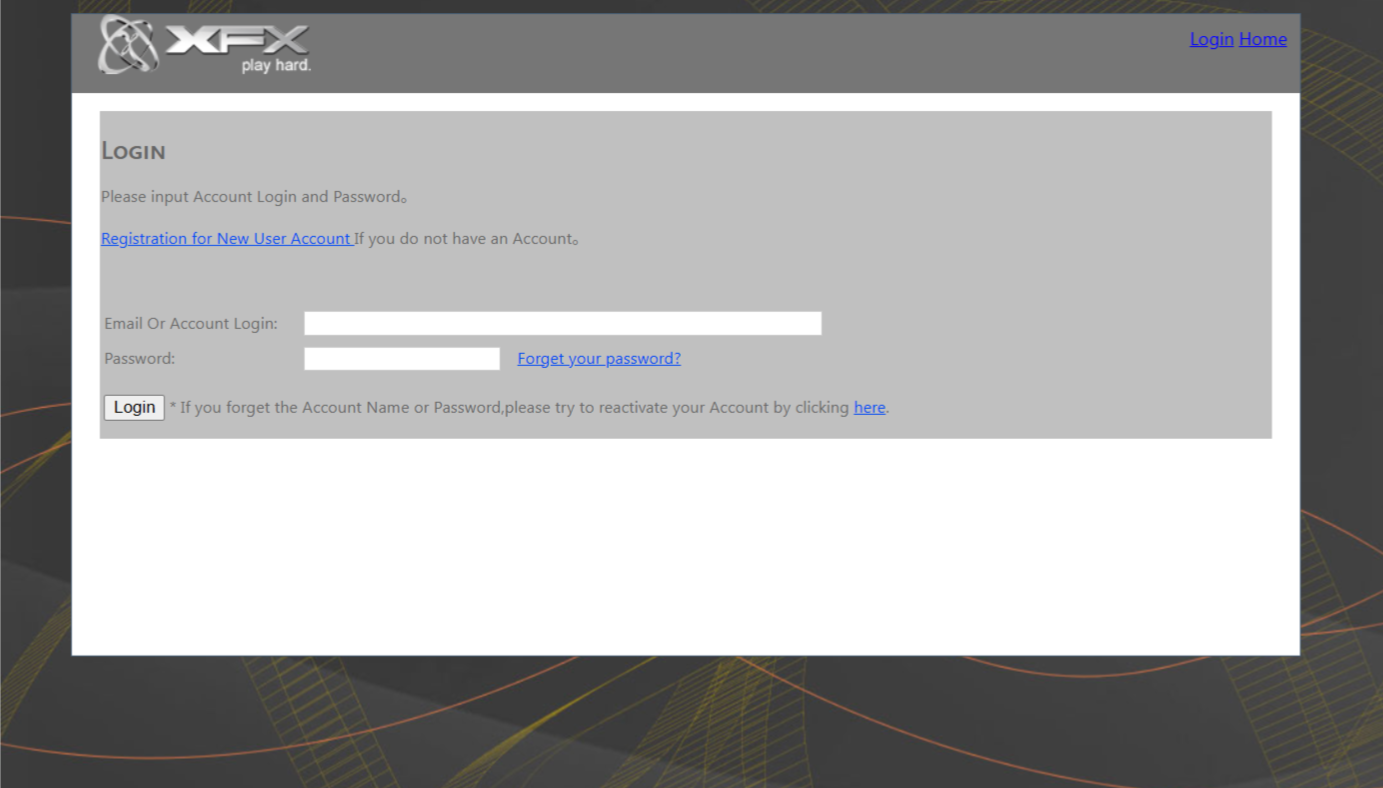This screenshot has height=788, width=1383.
Task: Click "If you do not have an Account" text
Action: point(466,239)
